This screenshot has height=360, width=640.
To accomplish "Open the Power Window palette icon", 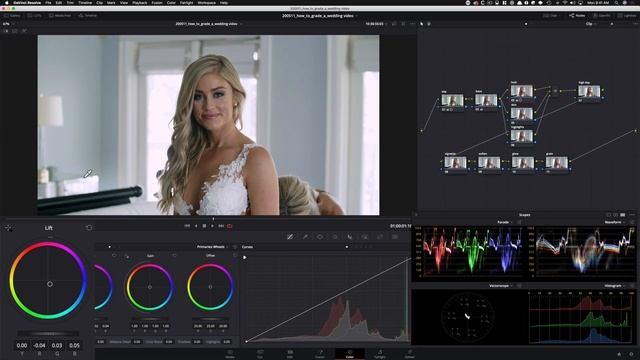I will tap(320, 237).
